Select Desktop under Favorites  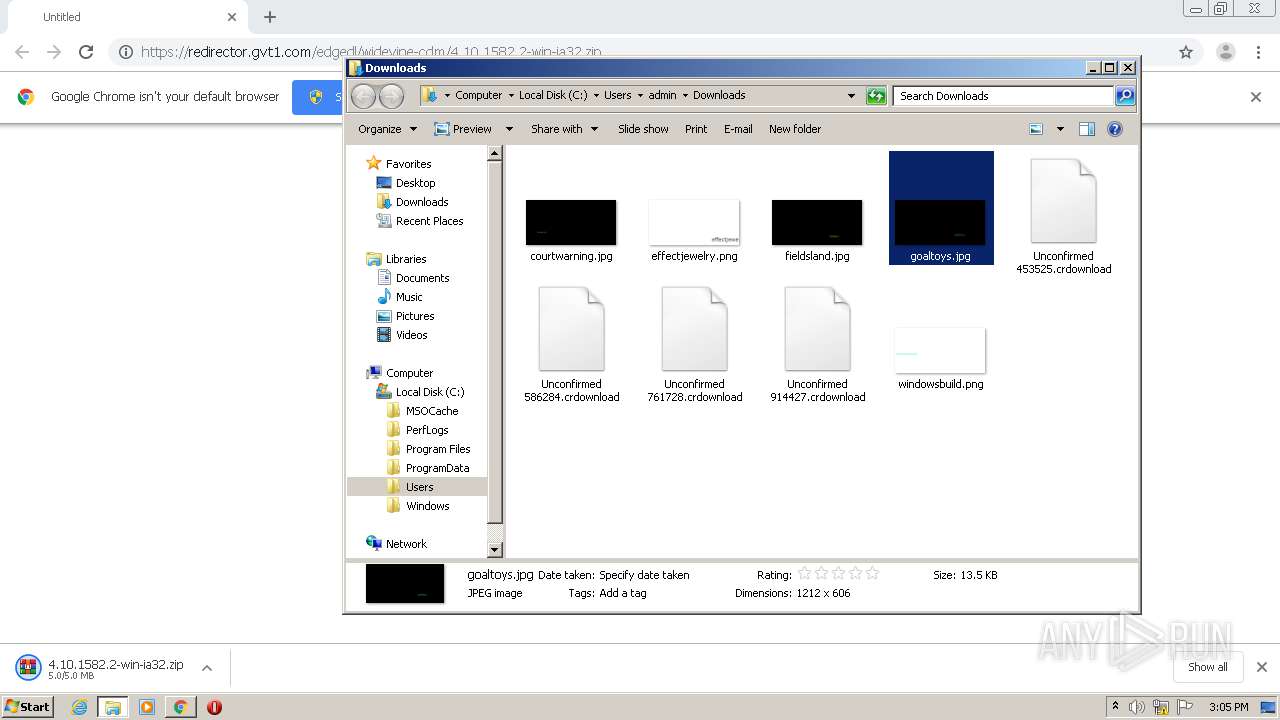pyautogui.click(x=406, y=183)
